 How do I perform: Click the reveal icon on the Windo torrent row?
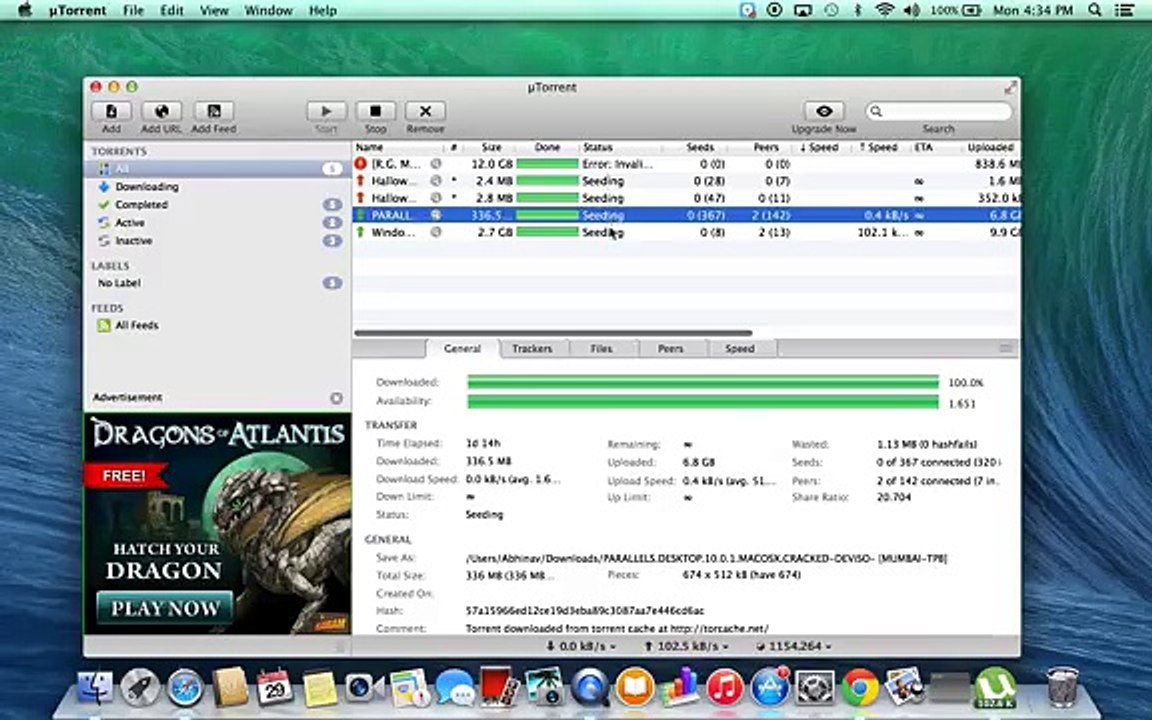coord(436,232)
